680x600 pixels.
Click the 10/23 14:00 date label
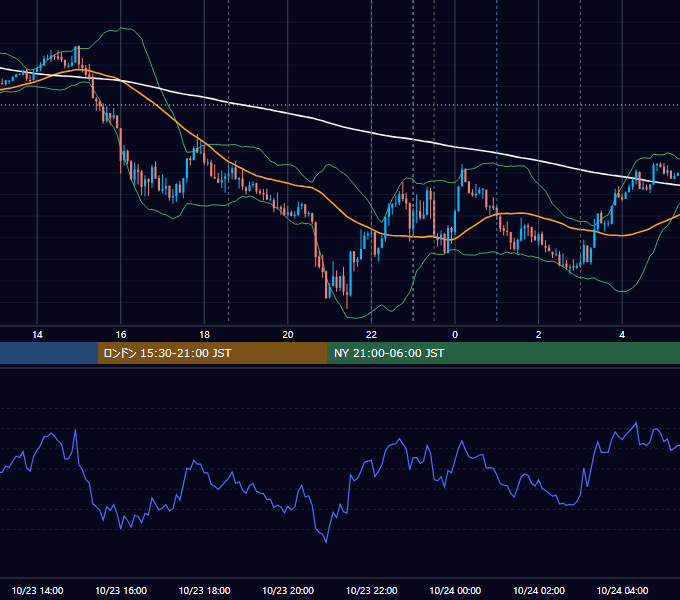(37, 590)
